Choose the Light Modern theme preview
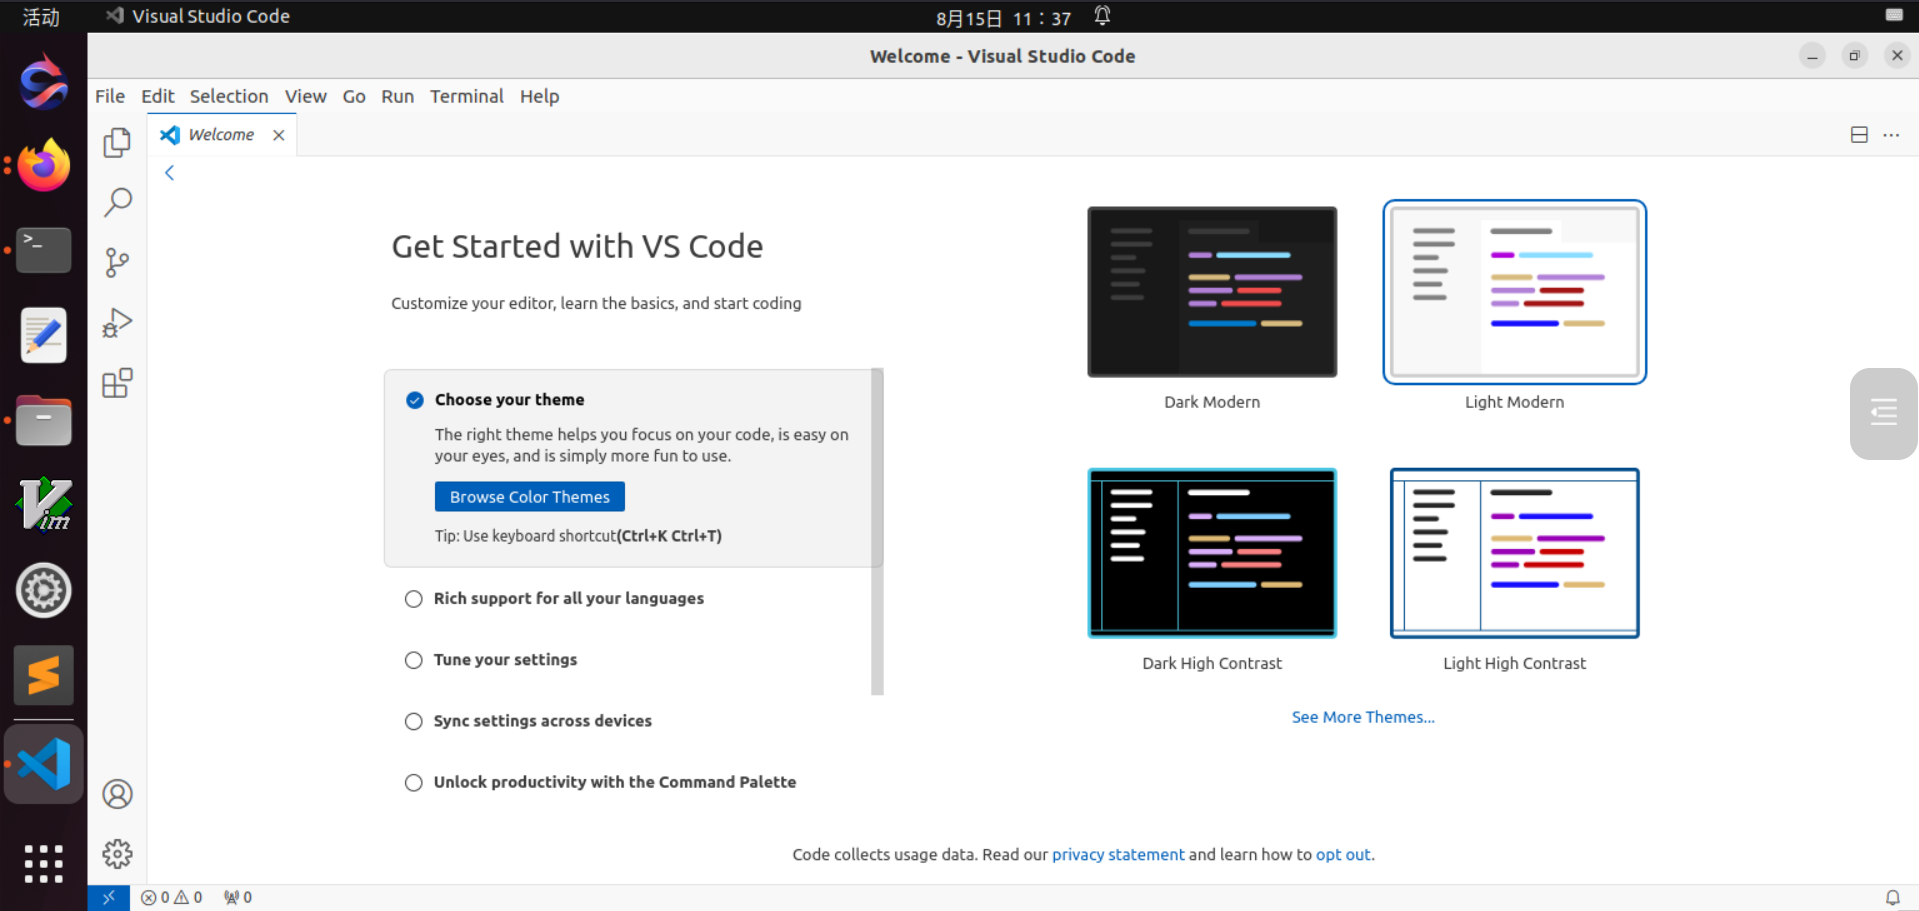The image size is (1919, 911). tap(1514, 292)
